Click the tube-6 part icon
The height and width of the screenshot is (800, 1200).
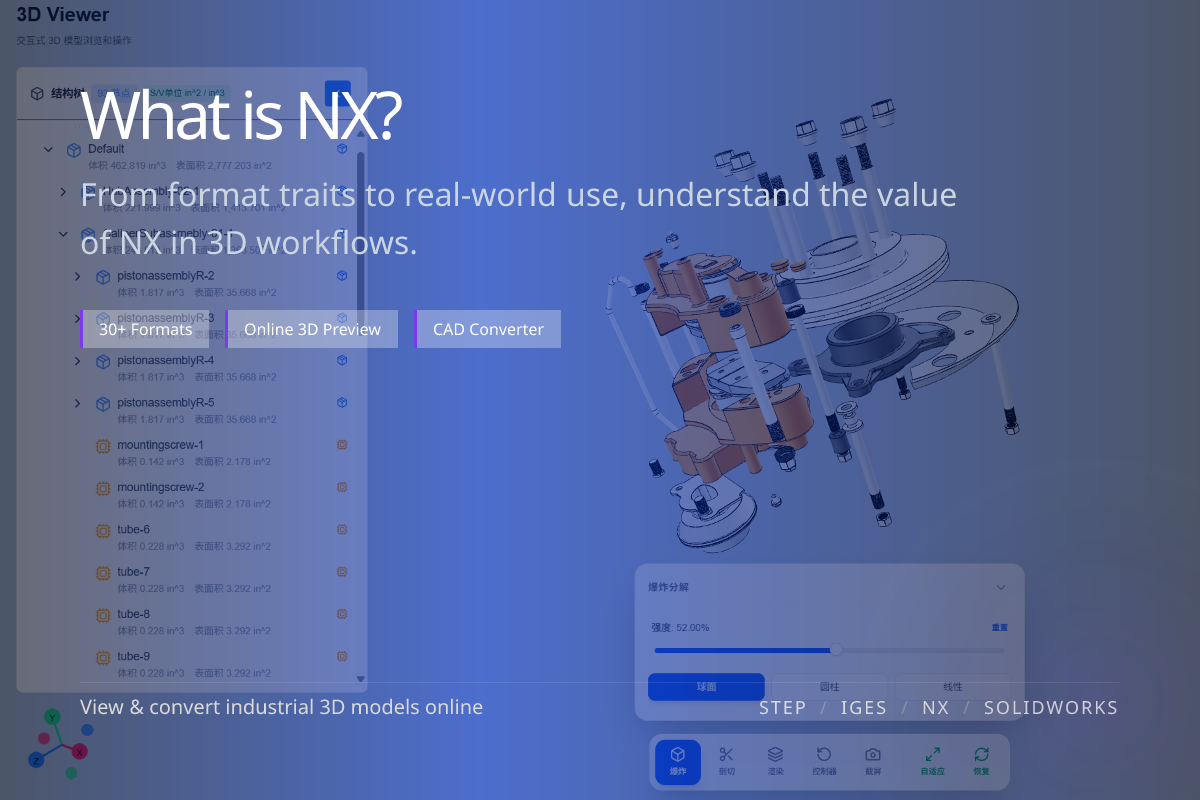pyautogui.click(x=102, y=530)
